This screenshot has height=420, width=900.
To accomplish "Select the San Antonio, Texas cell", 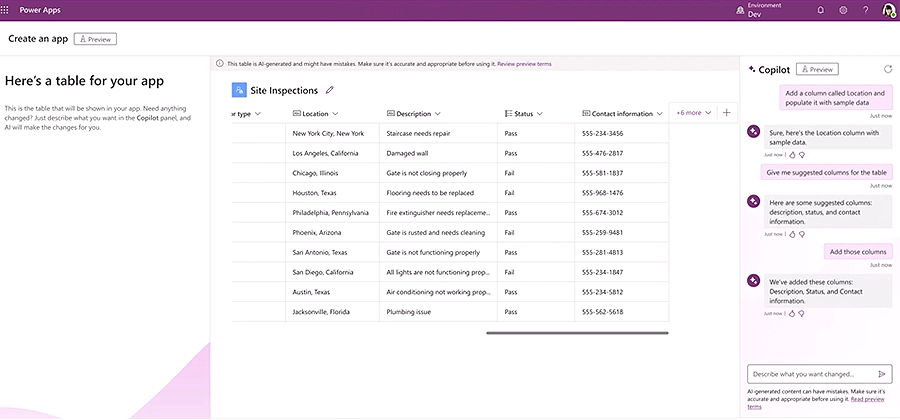I will click(332, 252).
